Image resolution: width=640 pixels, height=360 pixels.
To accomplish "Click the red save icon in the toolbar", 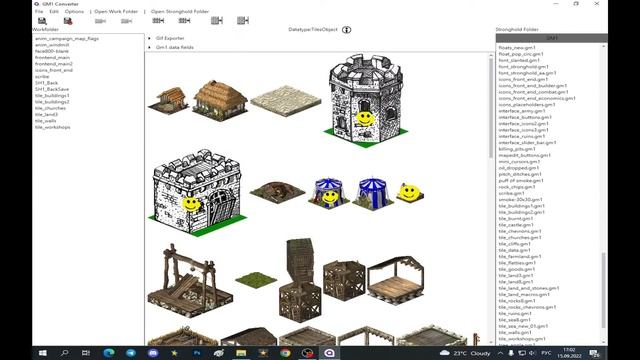I will [x=68, y=21].
